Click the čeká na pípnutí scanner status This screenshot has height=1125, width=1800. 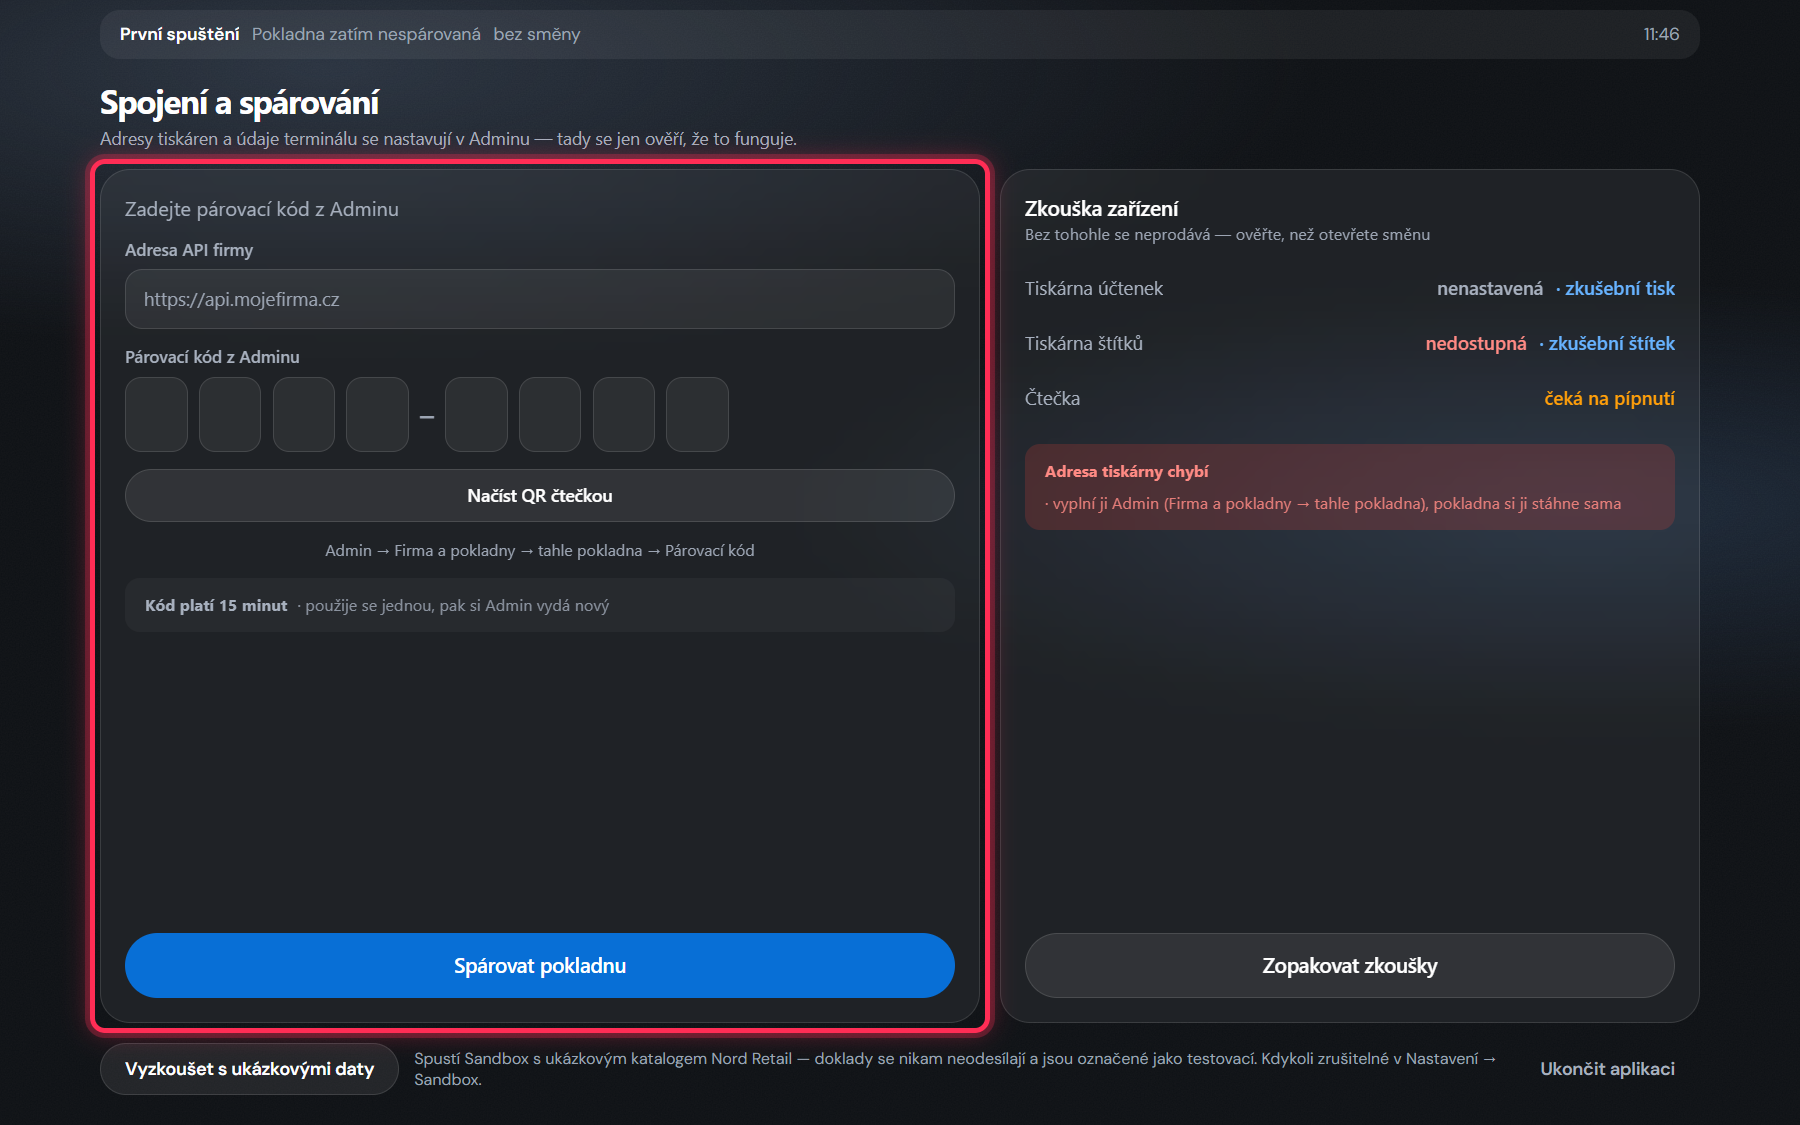[1609, 398]
